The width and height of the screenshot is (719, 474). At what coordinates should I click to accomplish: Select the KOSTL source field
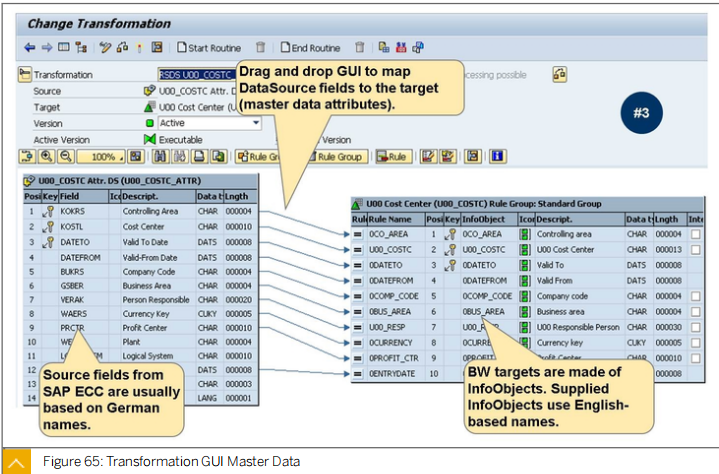pos(72,227)
